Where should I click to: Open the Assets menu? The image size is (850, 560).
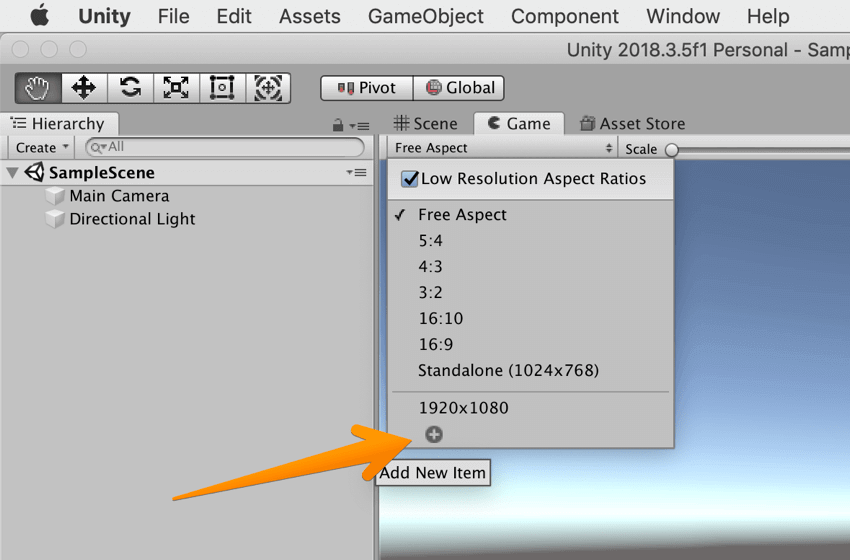(x=310, y=16)
